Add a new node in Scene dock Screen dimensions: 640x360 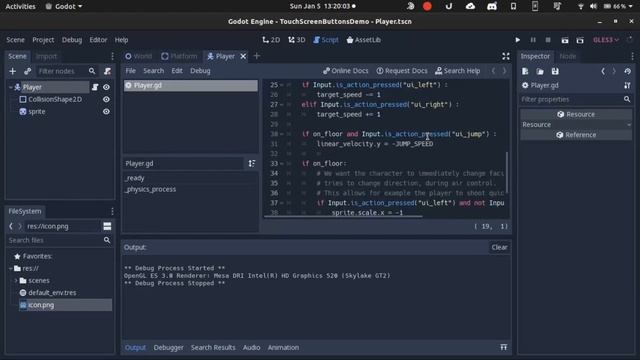[13, 71]
